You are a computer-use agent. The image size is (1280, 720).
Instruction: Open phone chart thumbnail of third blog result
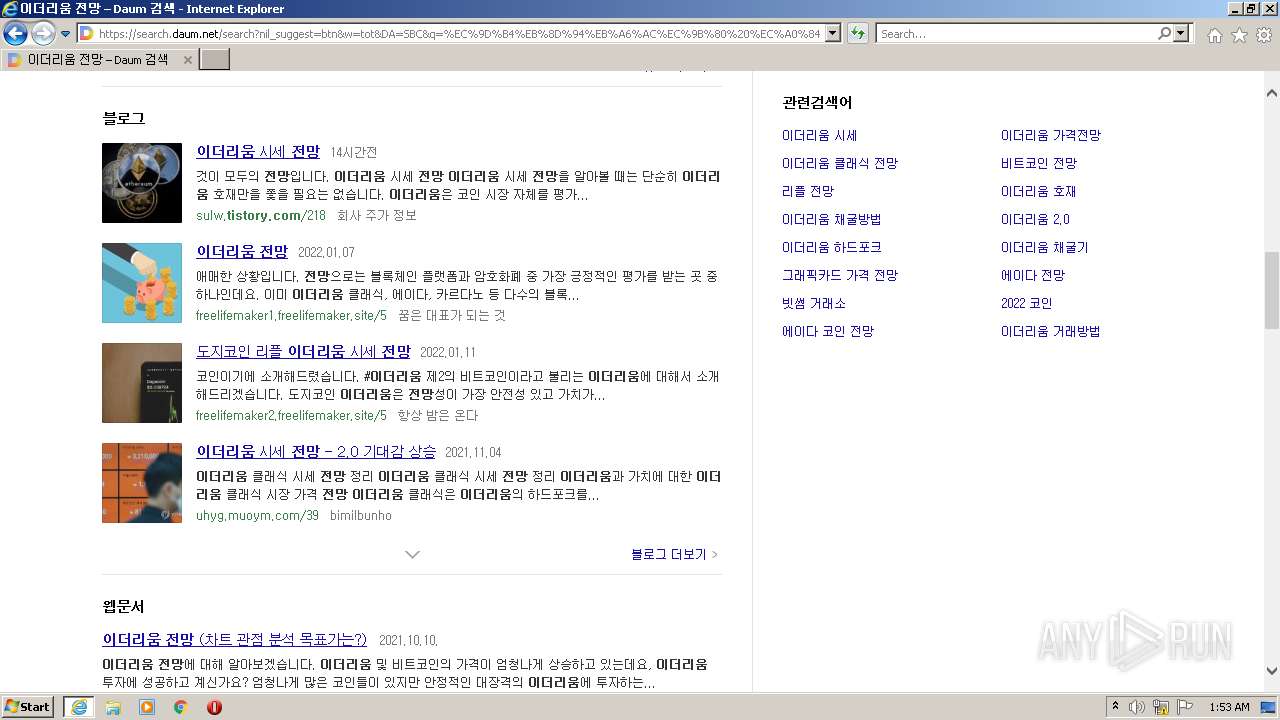tap(142, 383)
